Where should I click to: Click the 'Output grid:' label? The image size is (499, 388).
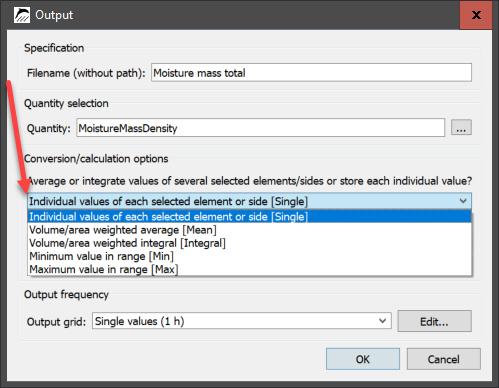coord(56,322)
